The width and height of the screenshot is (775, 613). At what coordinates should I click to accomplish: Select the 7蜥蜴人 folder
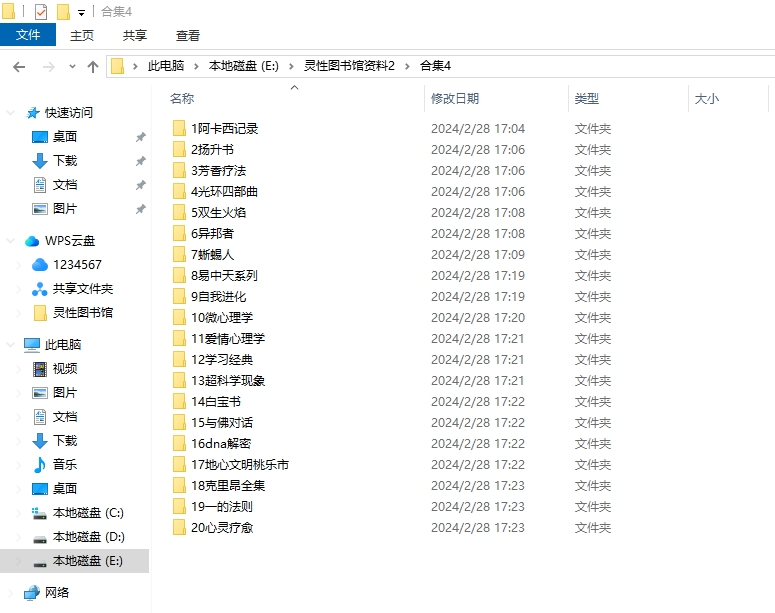[212, 255]
